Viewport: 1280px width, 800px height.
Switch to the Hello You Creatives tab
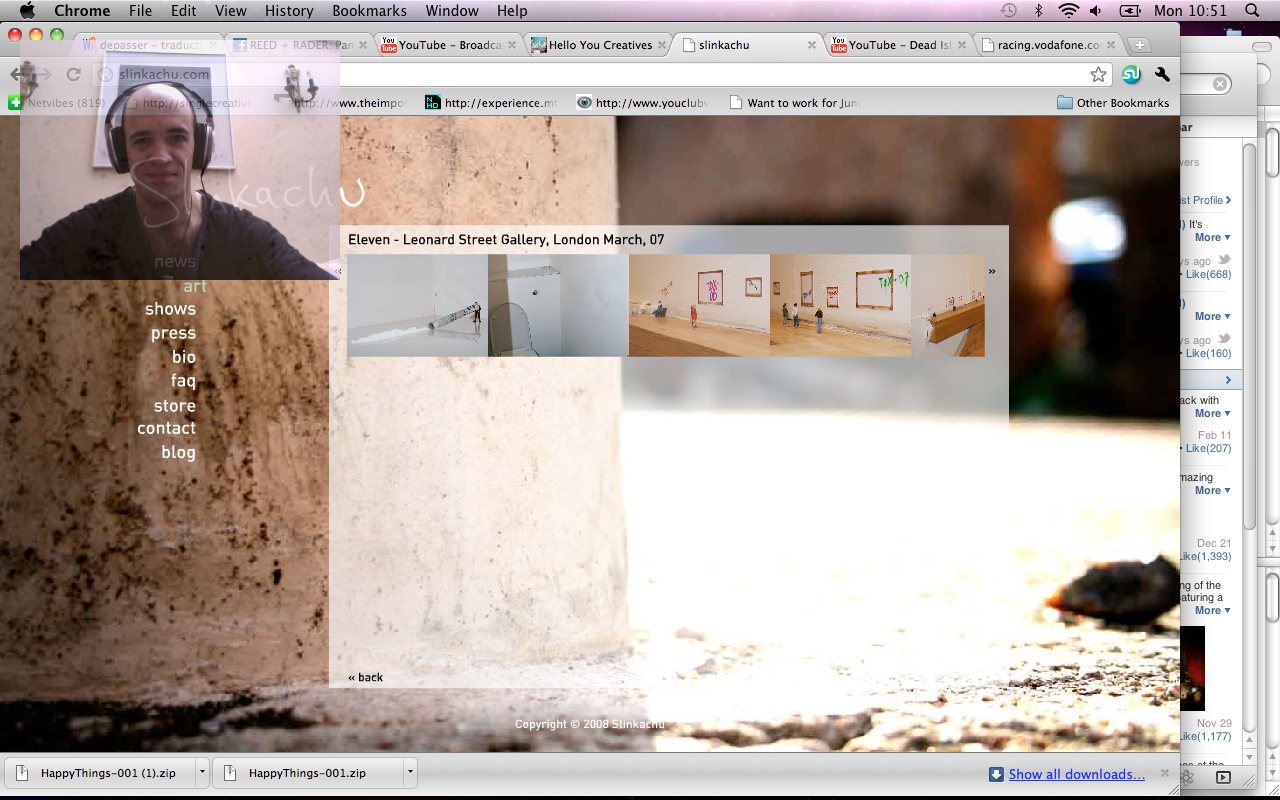(x=599, y=45)
